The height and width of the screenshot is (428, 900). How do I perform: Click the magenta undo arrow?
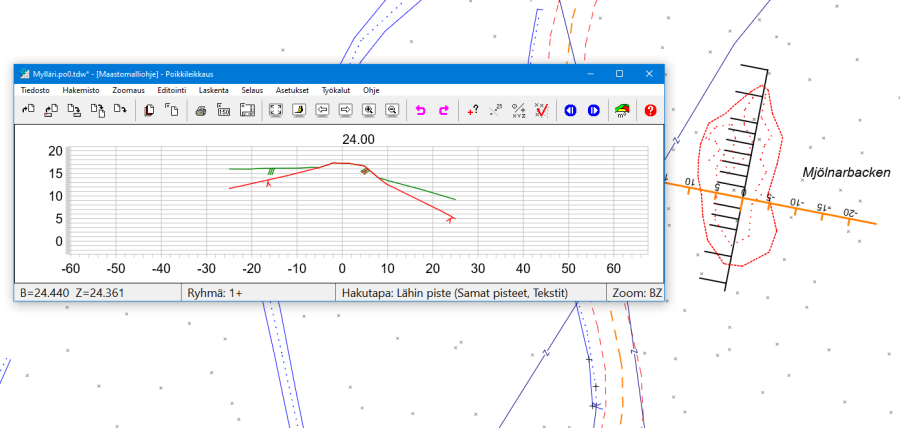point(420,110)
